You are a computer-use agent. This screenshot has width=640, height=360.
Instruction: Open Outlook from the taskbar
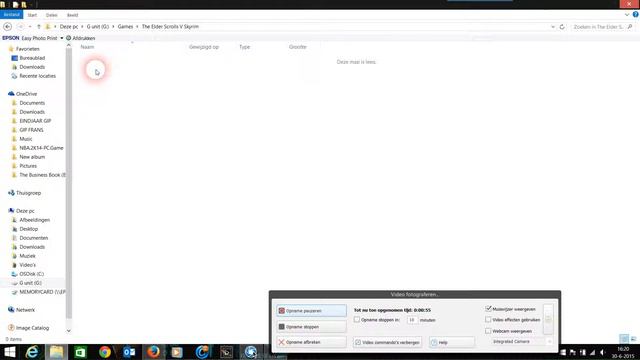tap(129, 352)
